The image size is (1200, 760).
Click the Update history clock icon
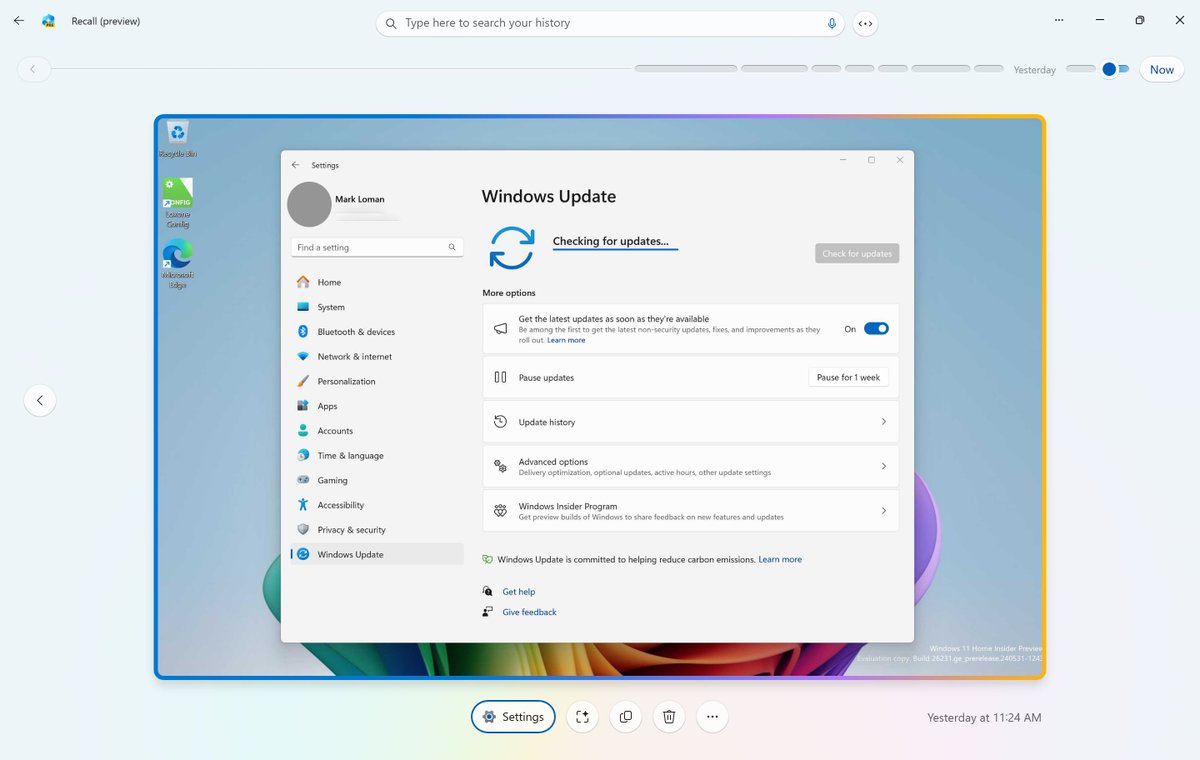pyautogui.click(x=500, y=422)
